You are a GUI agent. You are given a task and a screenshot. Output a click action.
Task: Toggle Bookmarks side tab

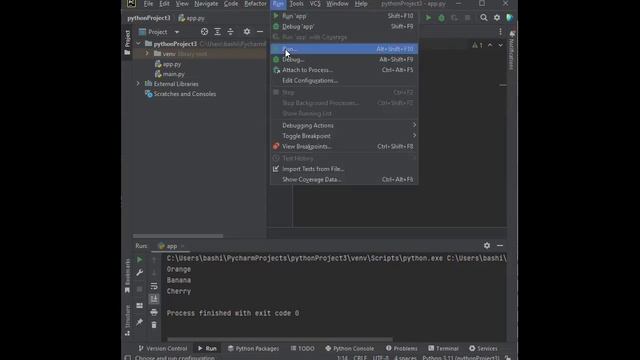point(127,276)
